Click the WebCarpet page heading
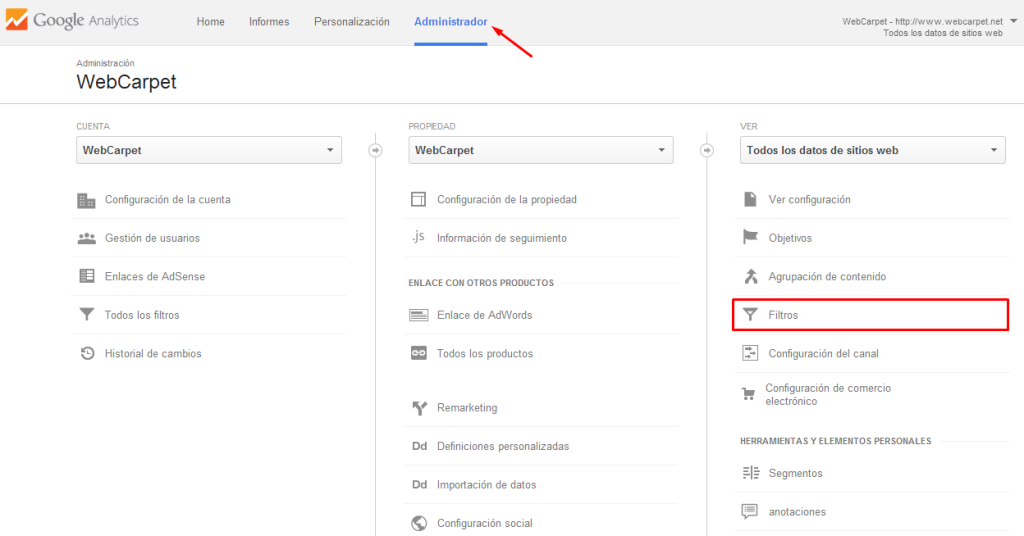Screen dimensions: 1024x536 pyautogui.click(x=126, y=82)
